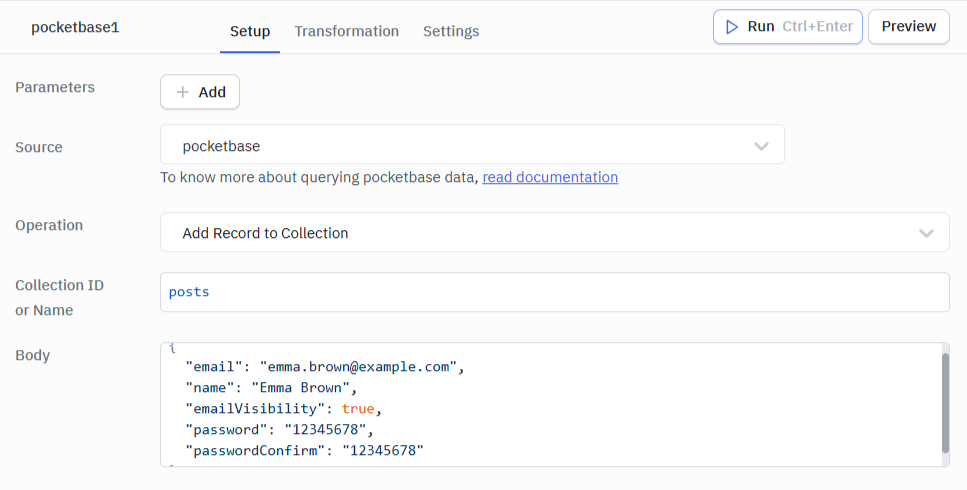Click the plus icon in Add button
The width and height of the screenshot is (967, 490).
click(x=182, y=92)
